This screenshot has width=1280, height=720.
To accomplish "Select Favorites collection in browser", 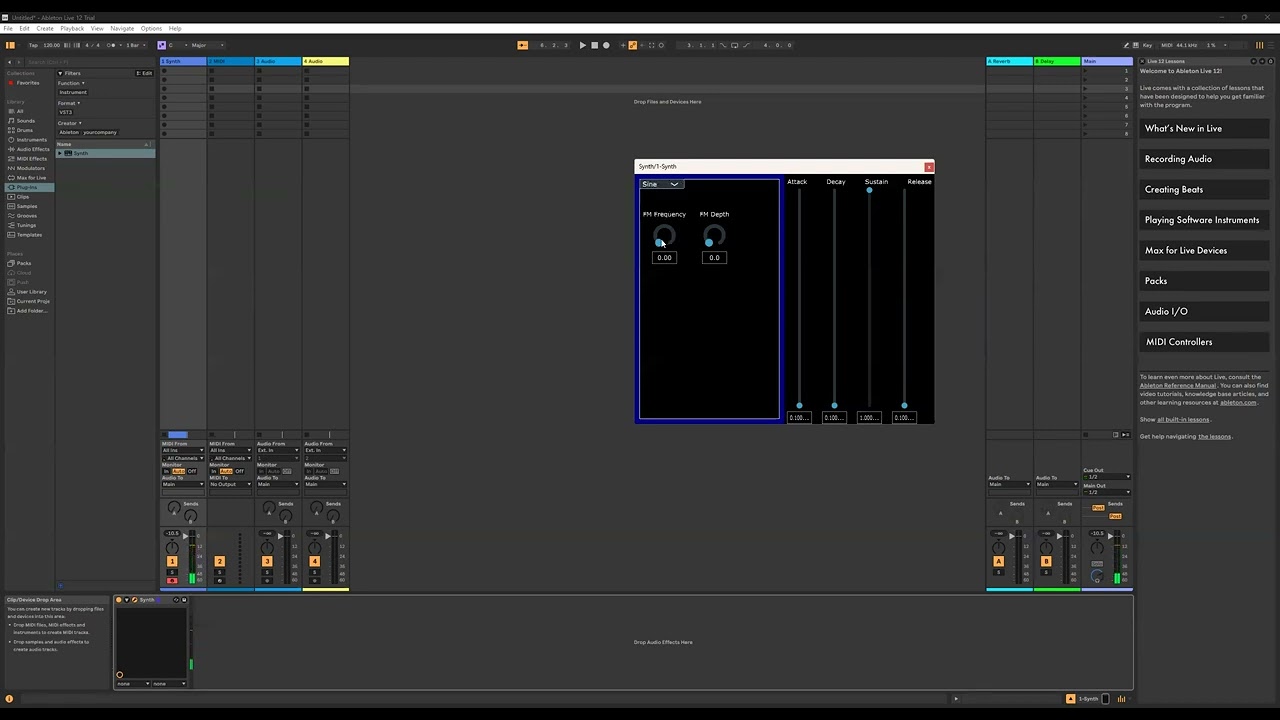I will 27,83.
